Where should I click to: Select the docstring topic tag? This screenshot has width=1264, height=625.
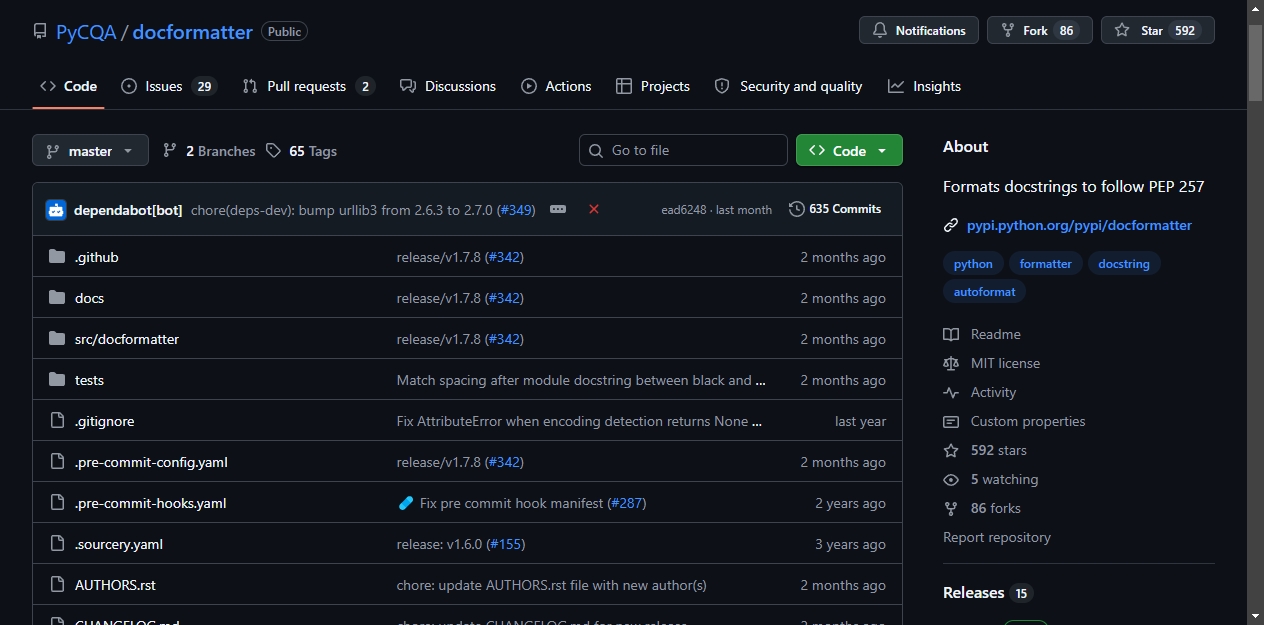(1124, 264)
